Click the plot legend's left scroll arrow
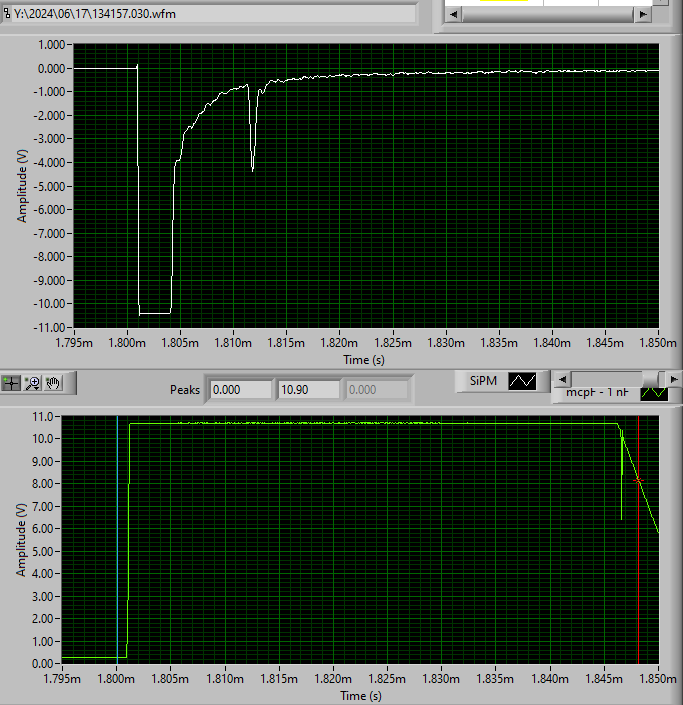Screen dimensions: 683x705 [562, 379]
